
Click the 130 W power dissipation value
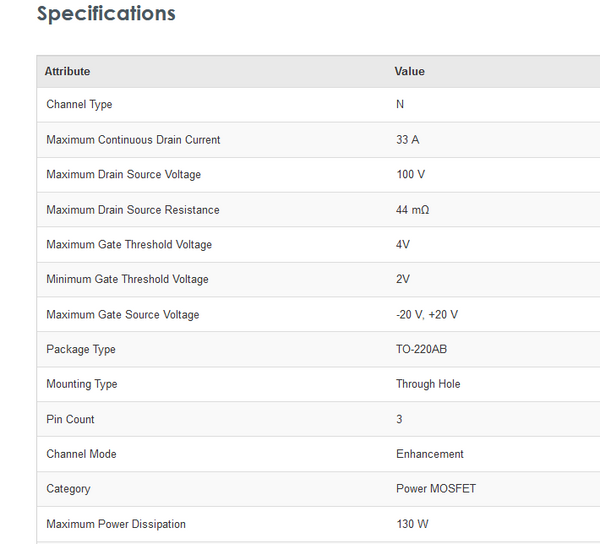(412, 524)
